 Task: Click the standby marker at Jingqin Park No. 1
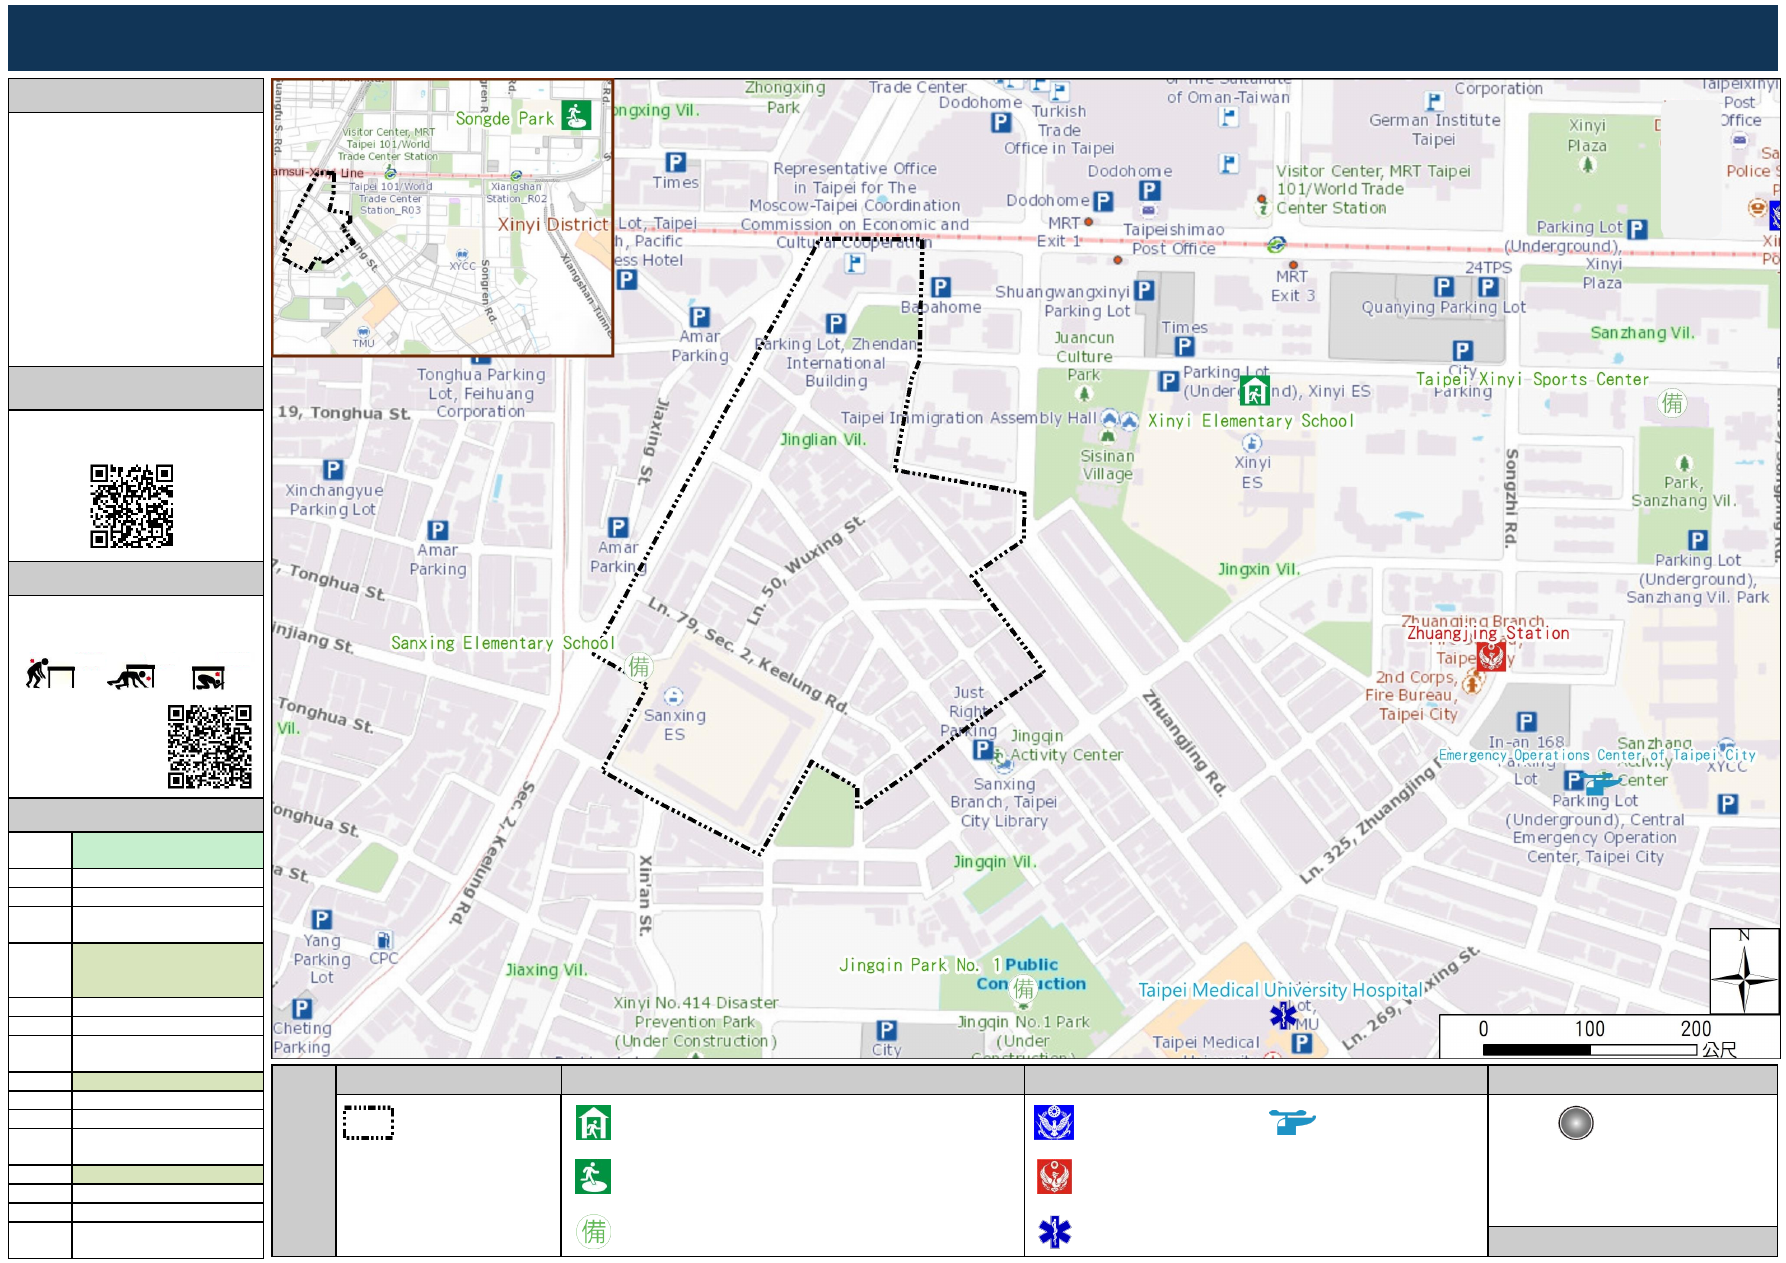click(x=1023, y=989)
